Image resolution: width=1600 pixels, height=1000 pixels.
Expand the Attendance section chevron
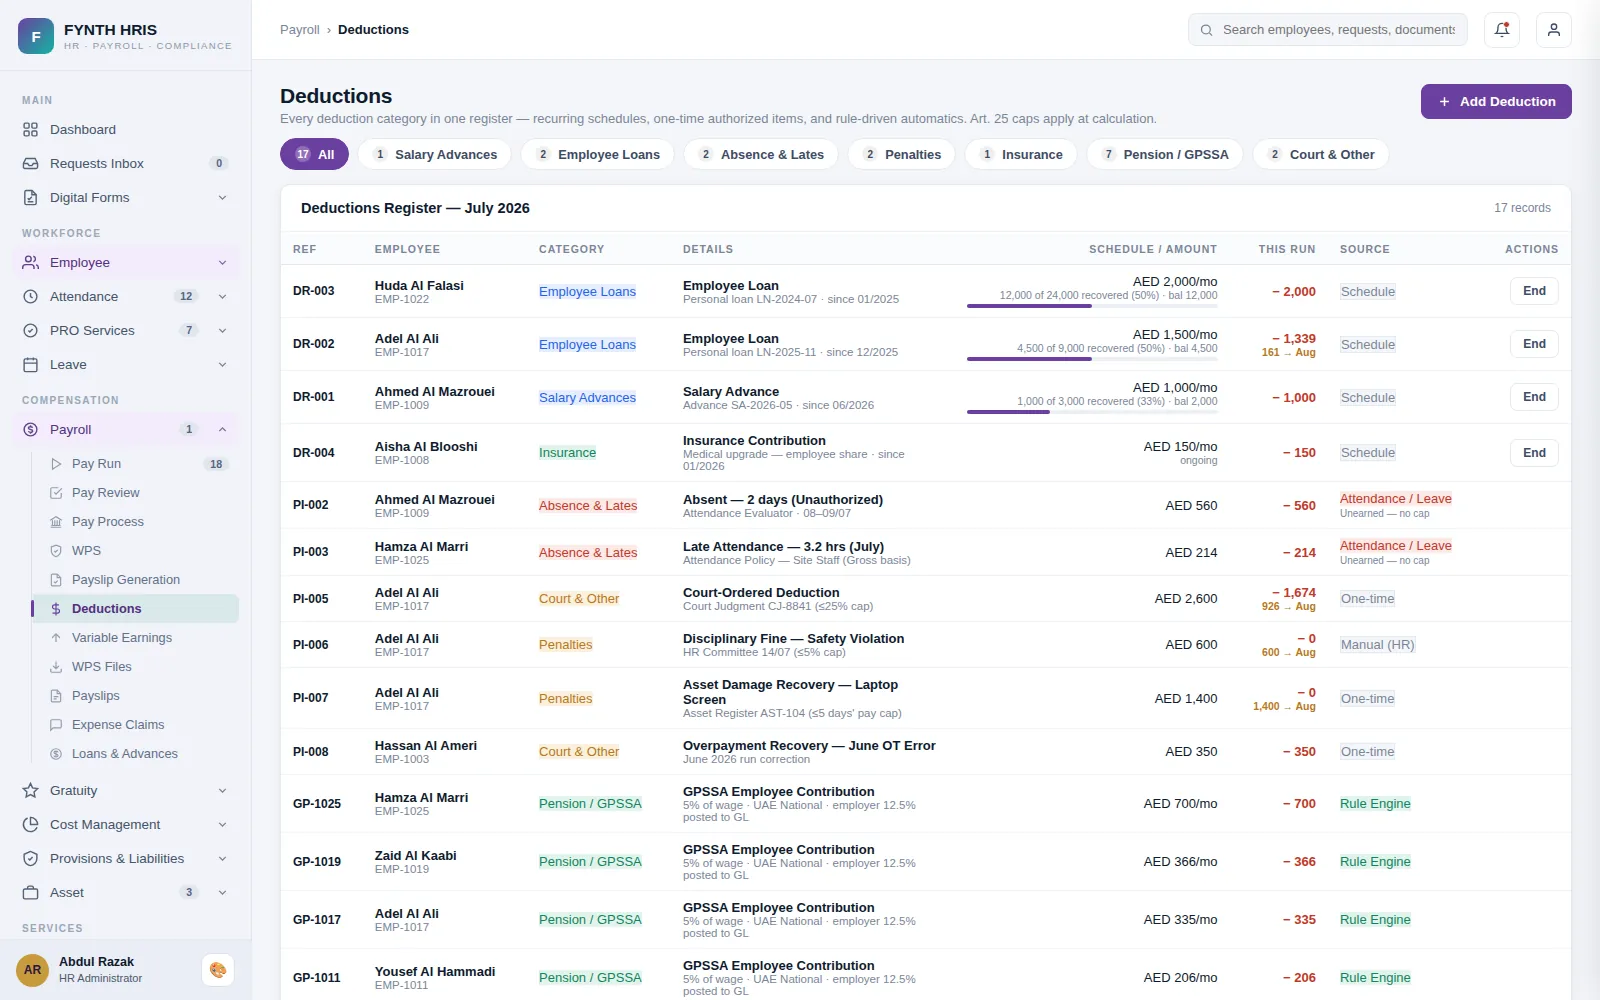pos(222,297)
